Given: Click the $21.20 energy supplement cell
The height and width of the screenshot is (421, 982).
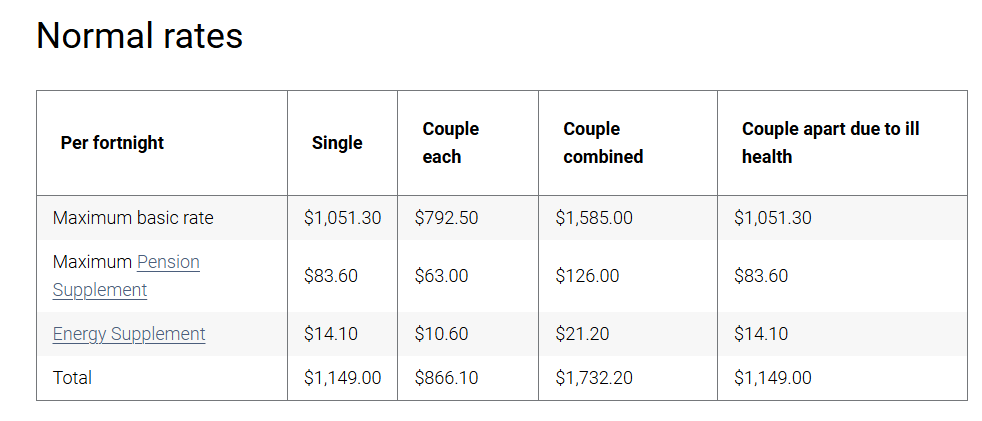Looking at the screenshot, I should tap(582, 334).
